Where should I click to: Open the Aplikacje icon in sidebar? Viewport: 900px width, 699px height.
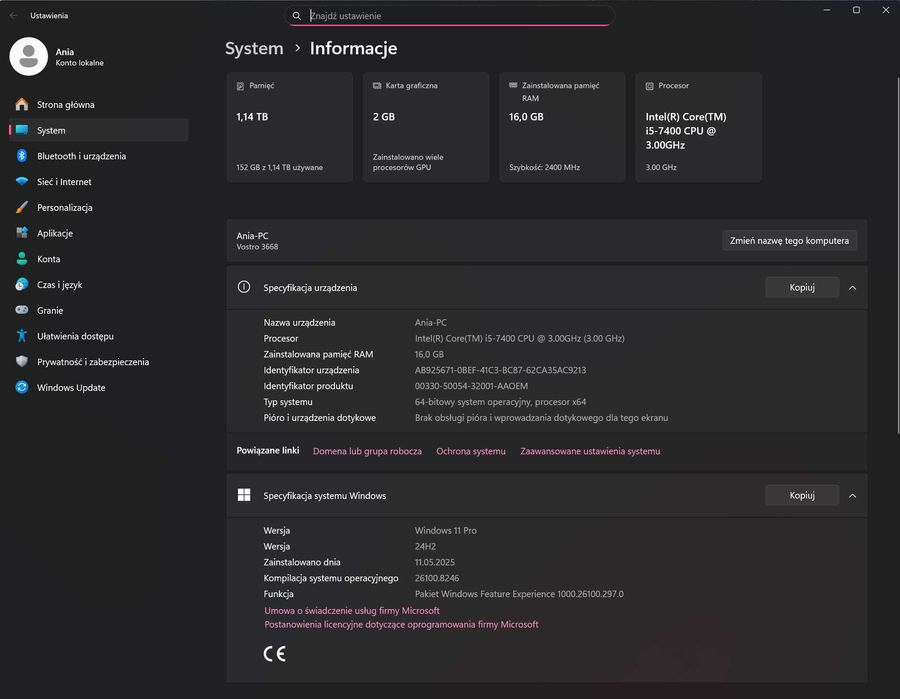[x=22, y=233]
